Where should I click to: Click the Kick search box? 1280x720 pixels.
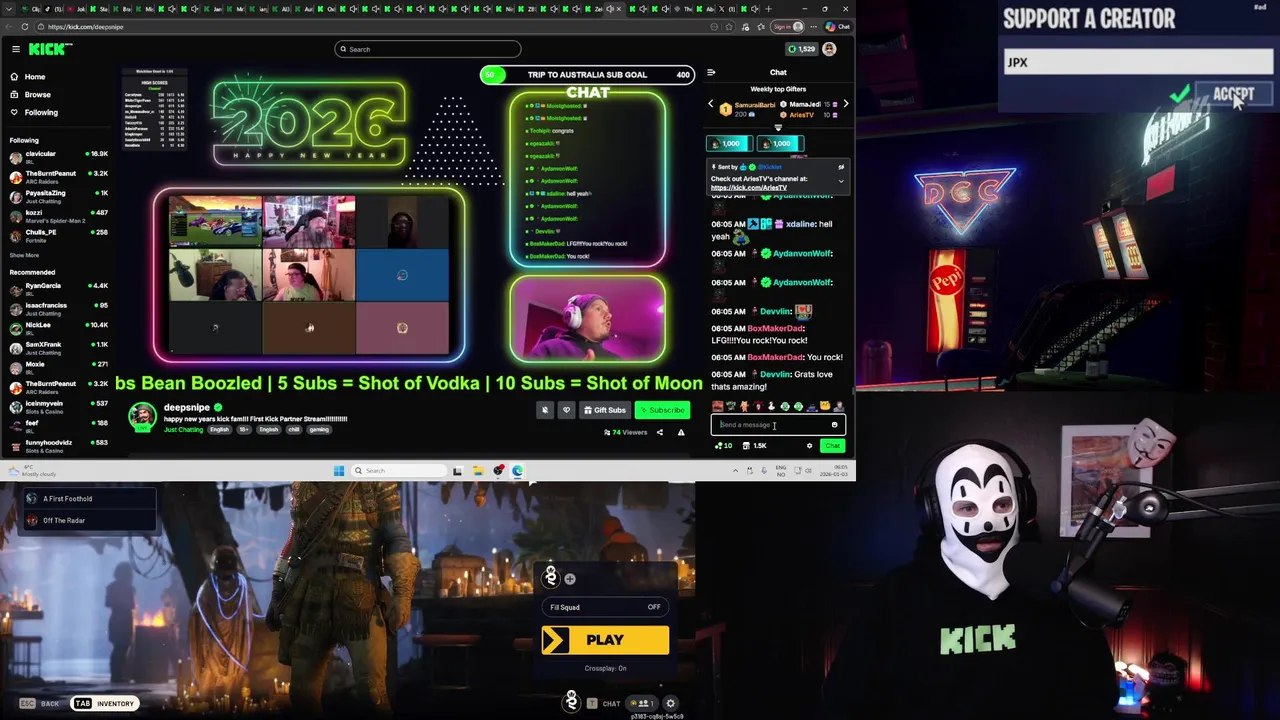(428, 49)
